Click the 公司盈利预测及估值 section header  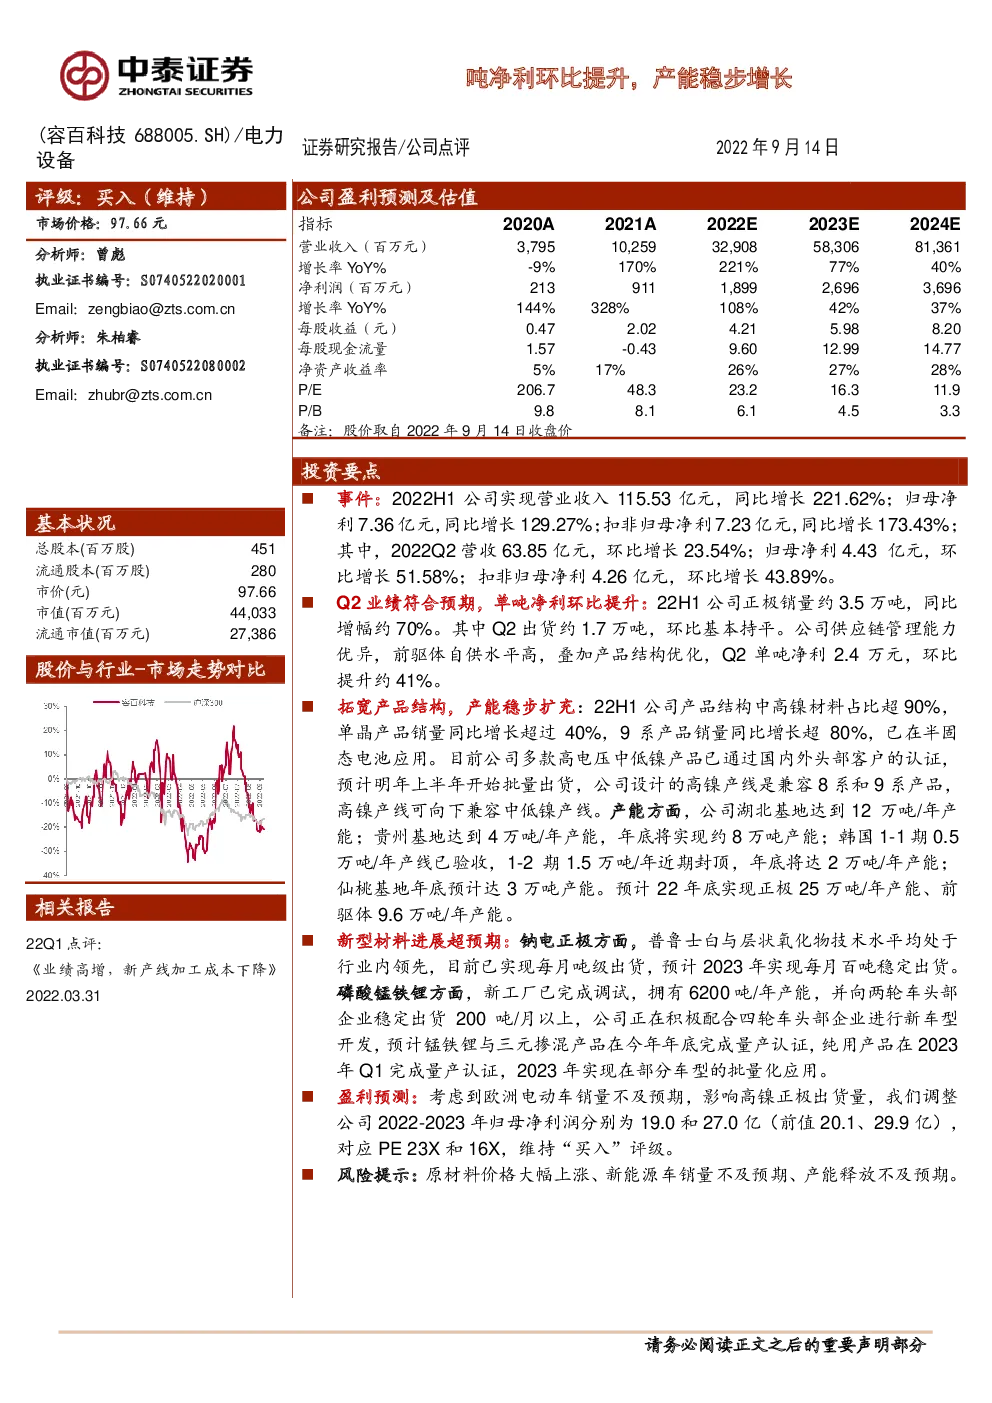click(629, 197)
